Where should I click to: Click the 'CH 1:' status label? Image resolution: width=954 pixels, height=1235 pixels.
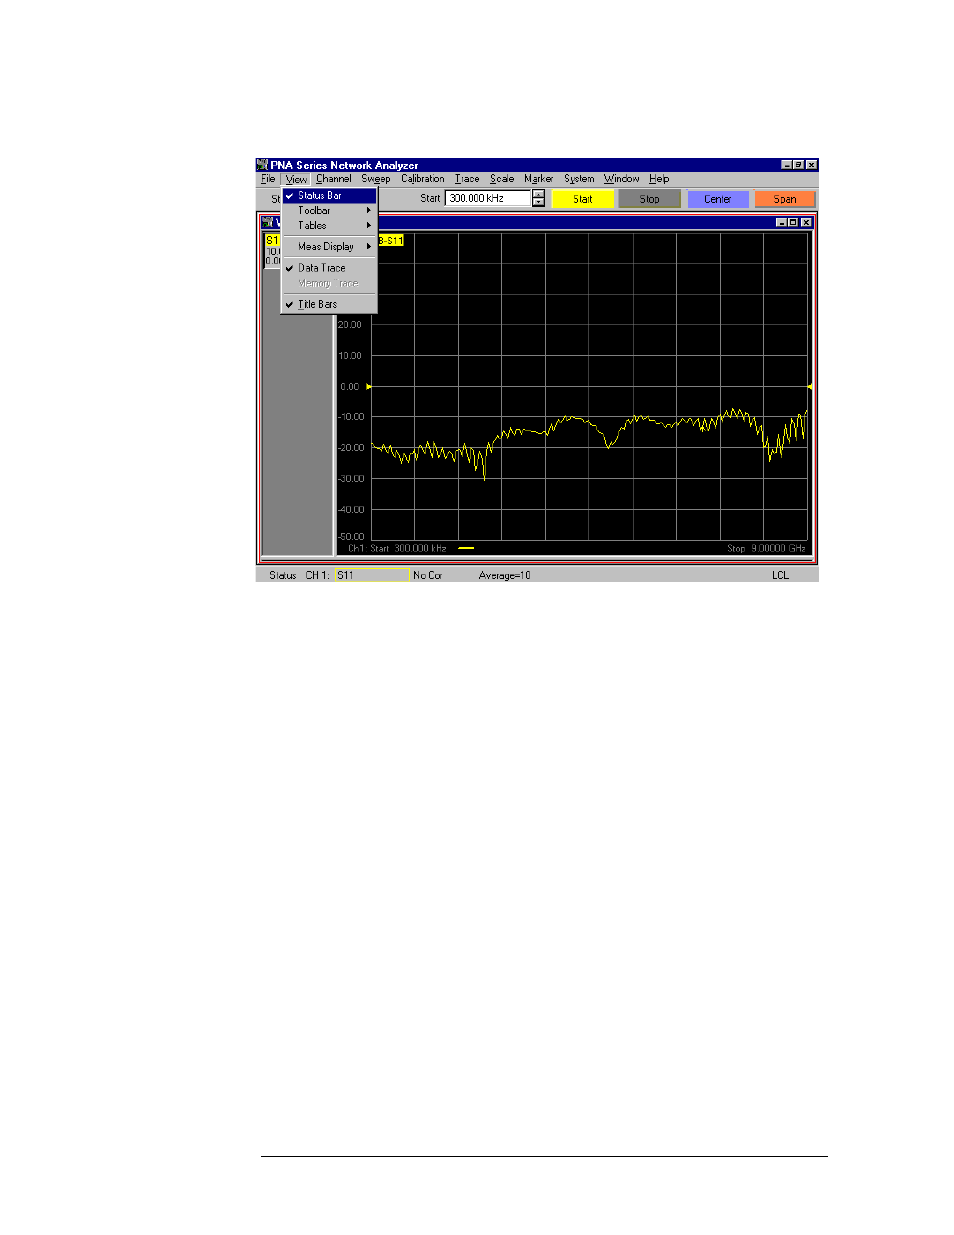(x=318, y=576)
